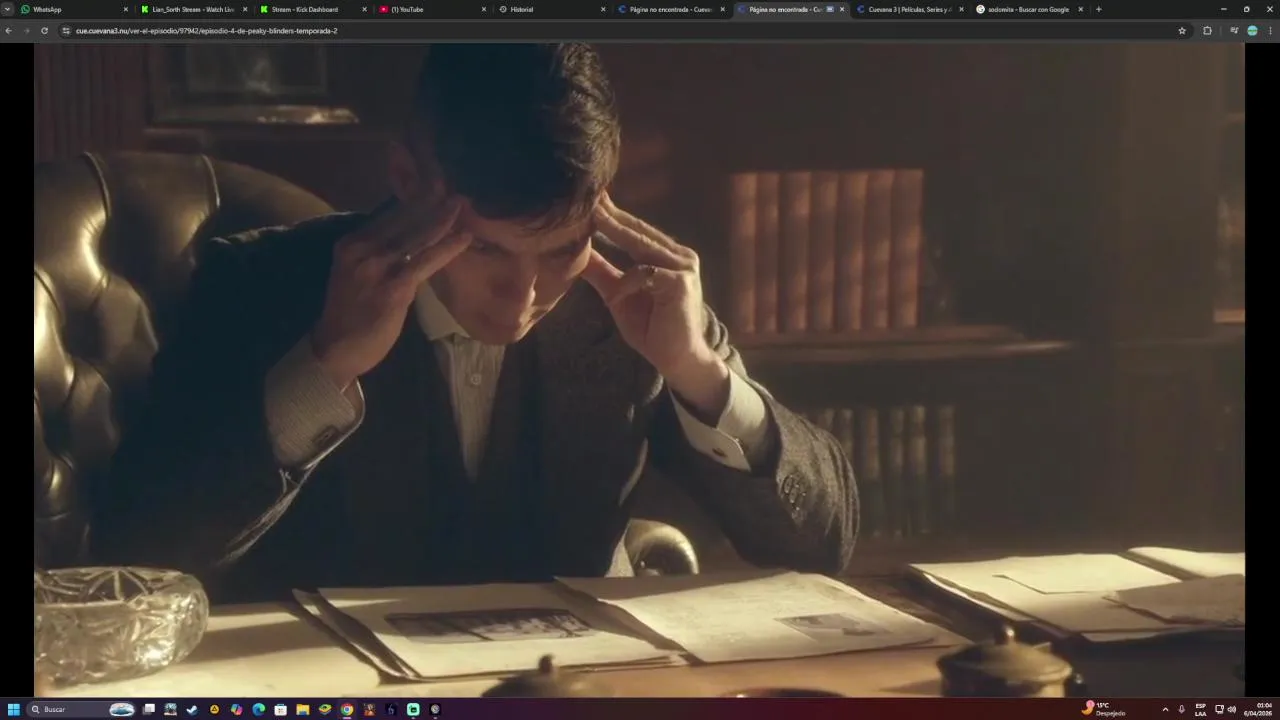
Task: View site information icon in address bar
Action: [66, 31]
